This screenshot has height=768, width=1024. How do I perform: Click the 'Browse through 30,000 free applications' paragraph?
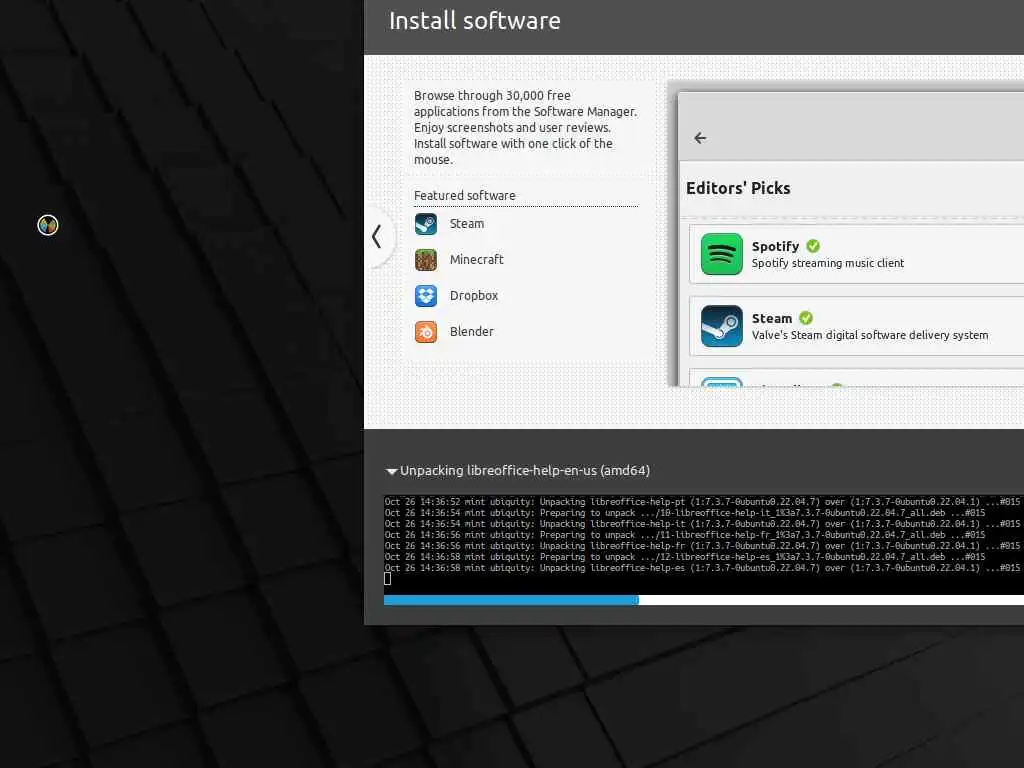pos(525,127)
